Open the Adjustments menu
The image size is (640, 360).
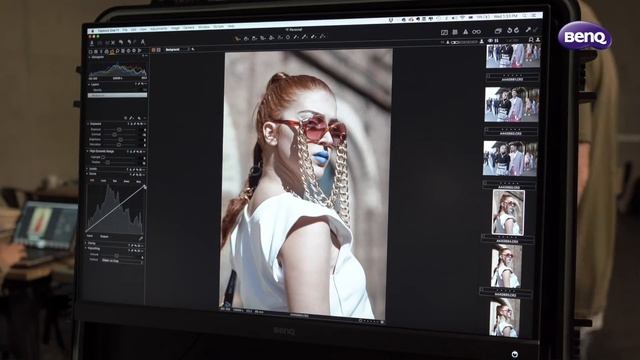coord(158,29)
